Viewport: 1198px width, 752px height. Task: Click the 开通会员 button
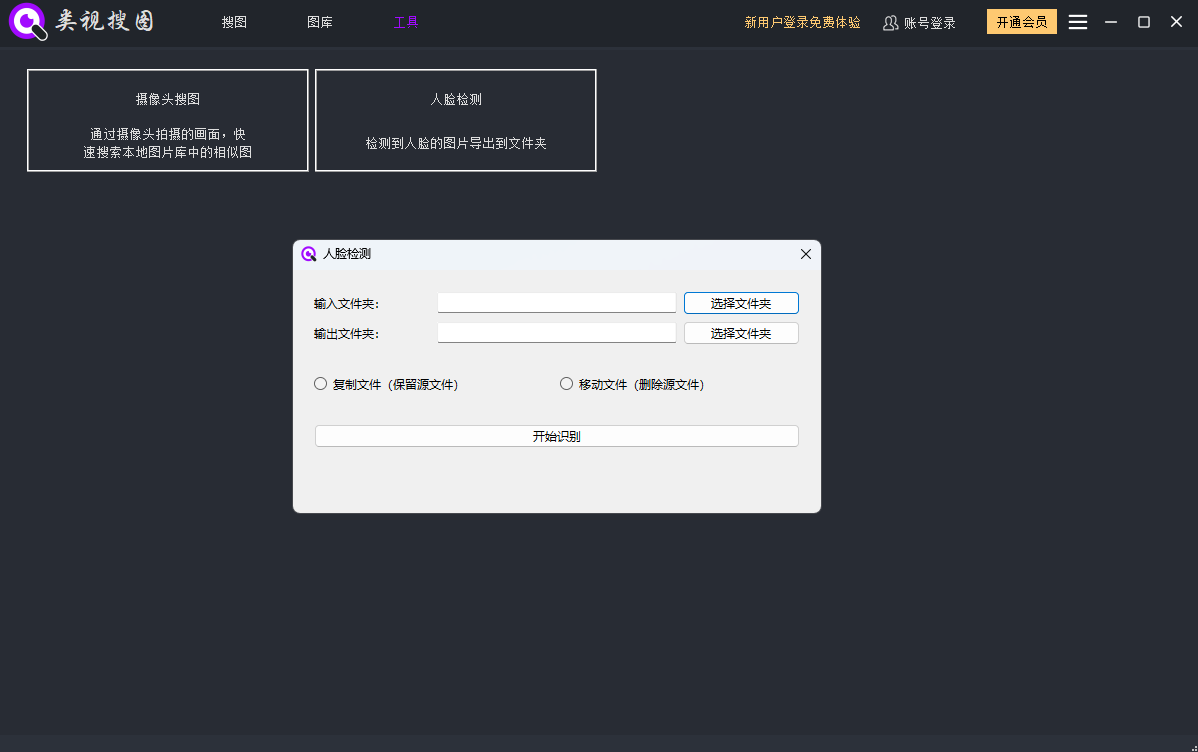tap(1021, 22)
